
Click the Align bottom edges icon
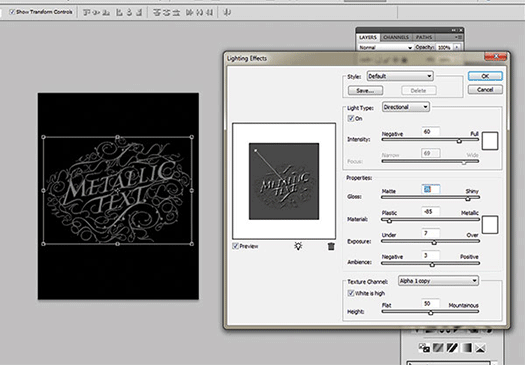pos(106,12)
